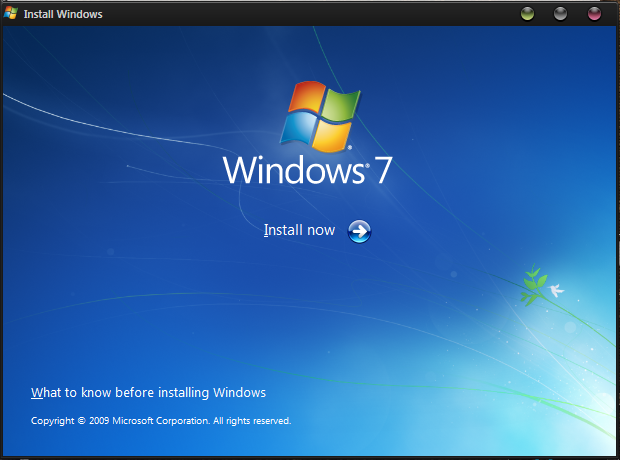Open What to know before installing Windows

(148, 393)
